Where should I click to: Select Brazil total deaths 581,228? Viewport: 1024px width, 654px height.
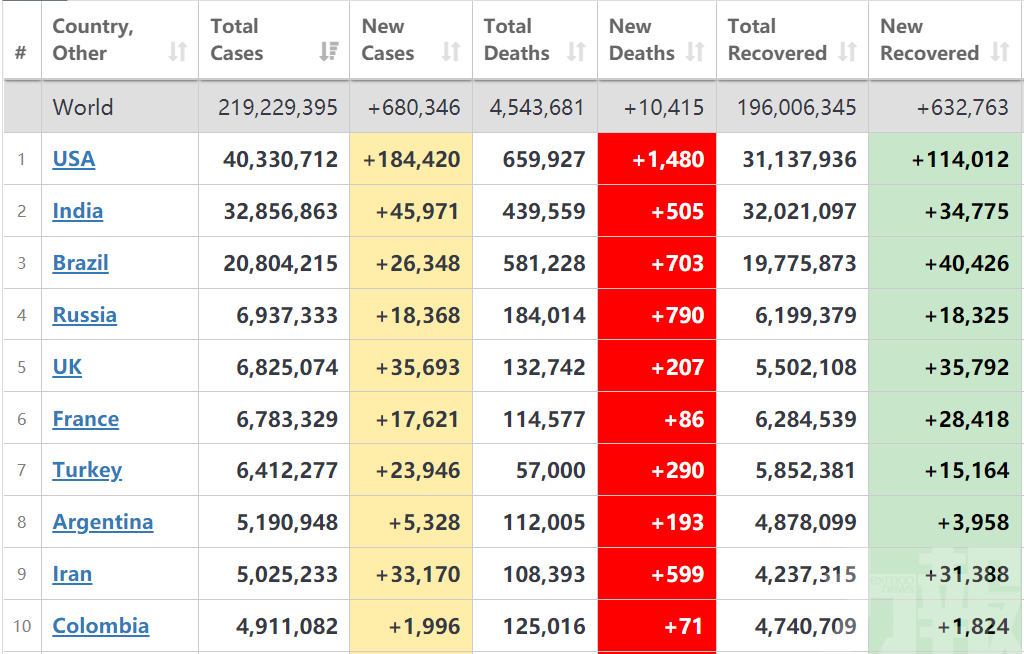[x=543, y=263]
